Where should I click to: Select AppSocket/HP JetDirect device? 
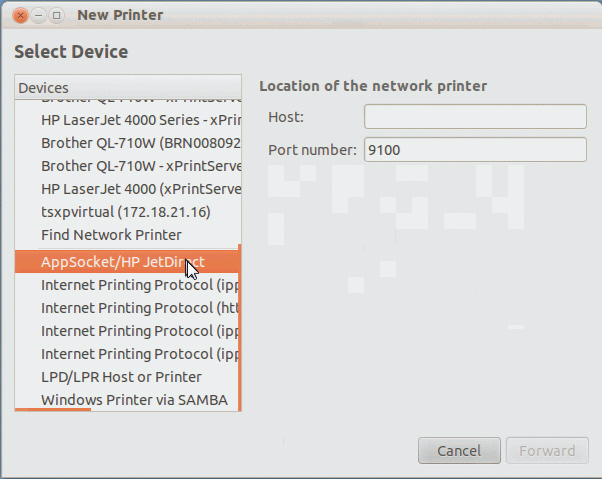click(x=122, y=262)
